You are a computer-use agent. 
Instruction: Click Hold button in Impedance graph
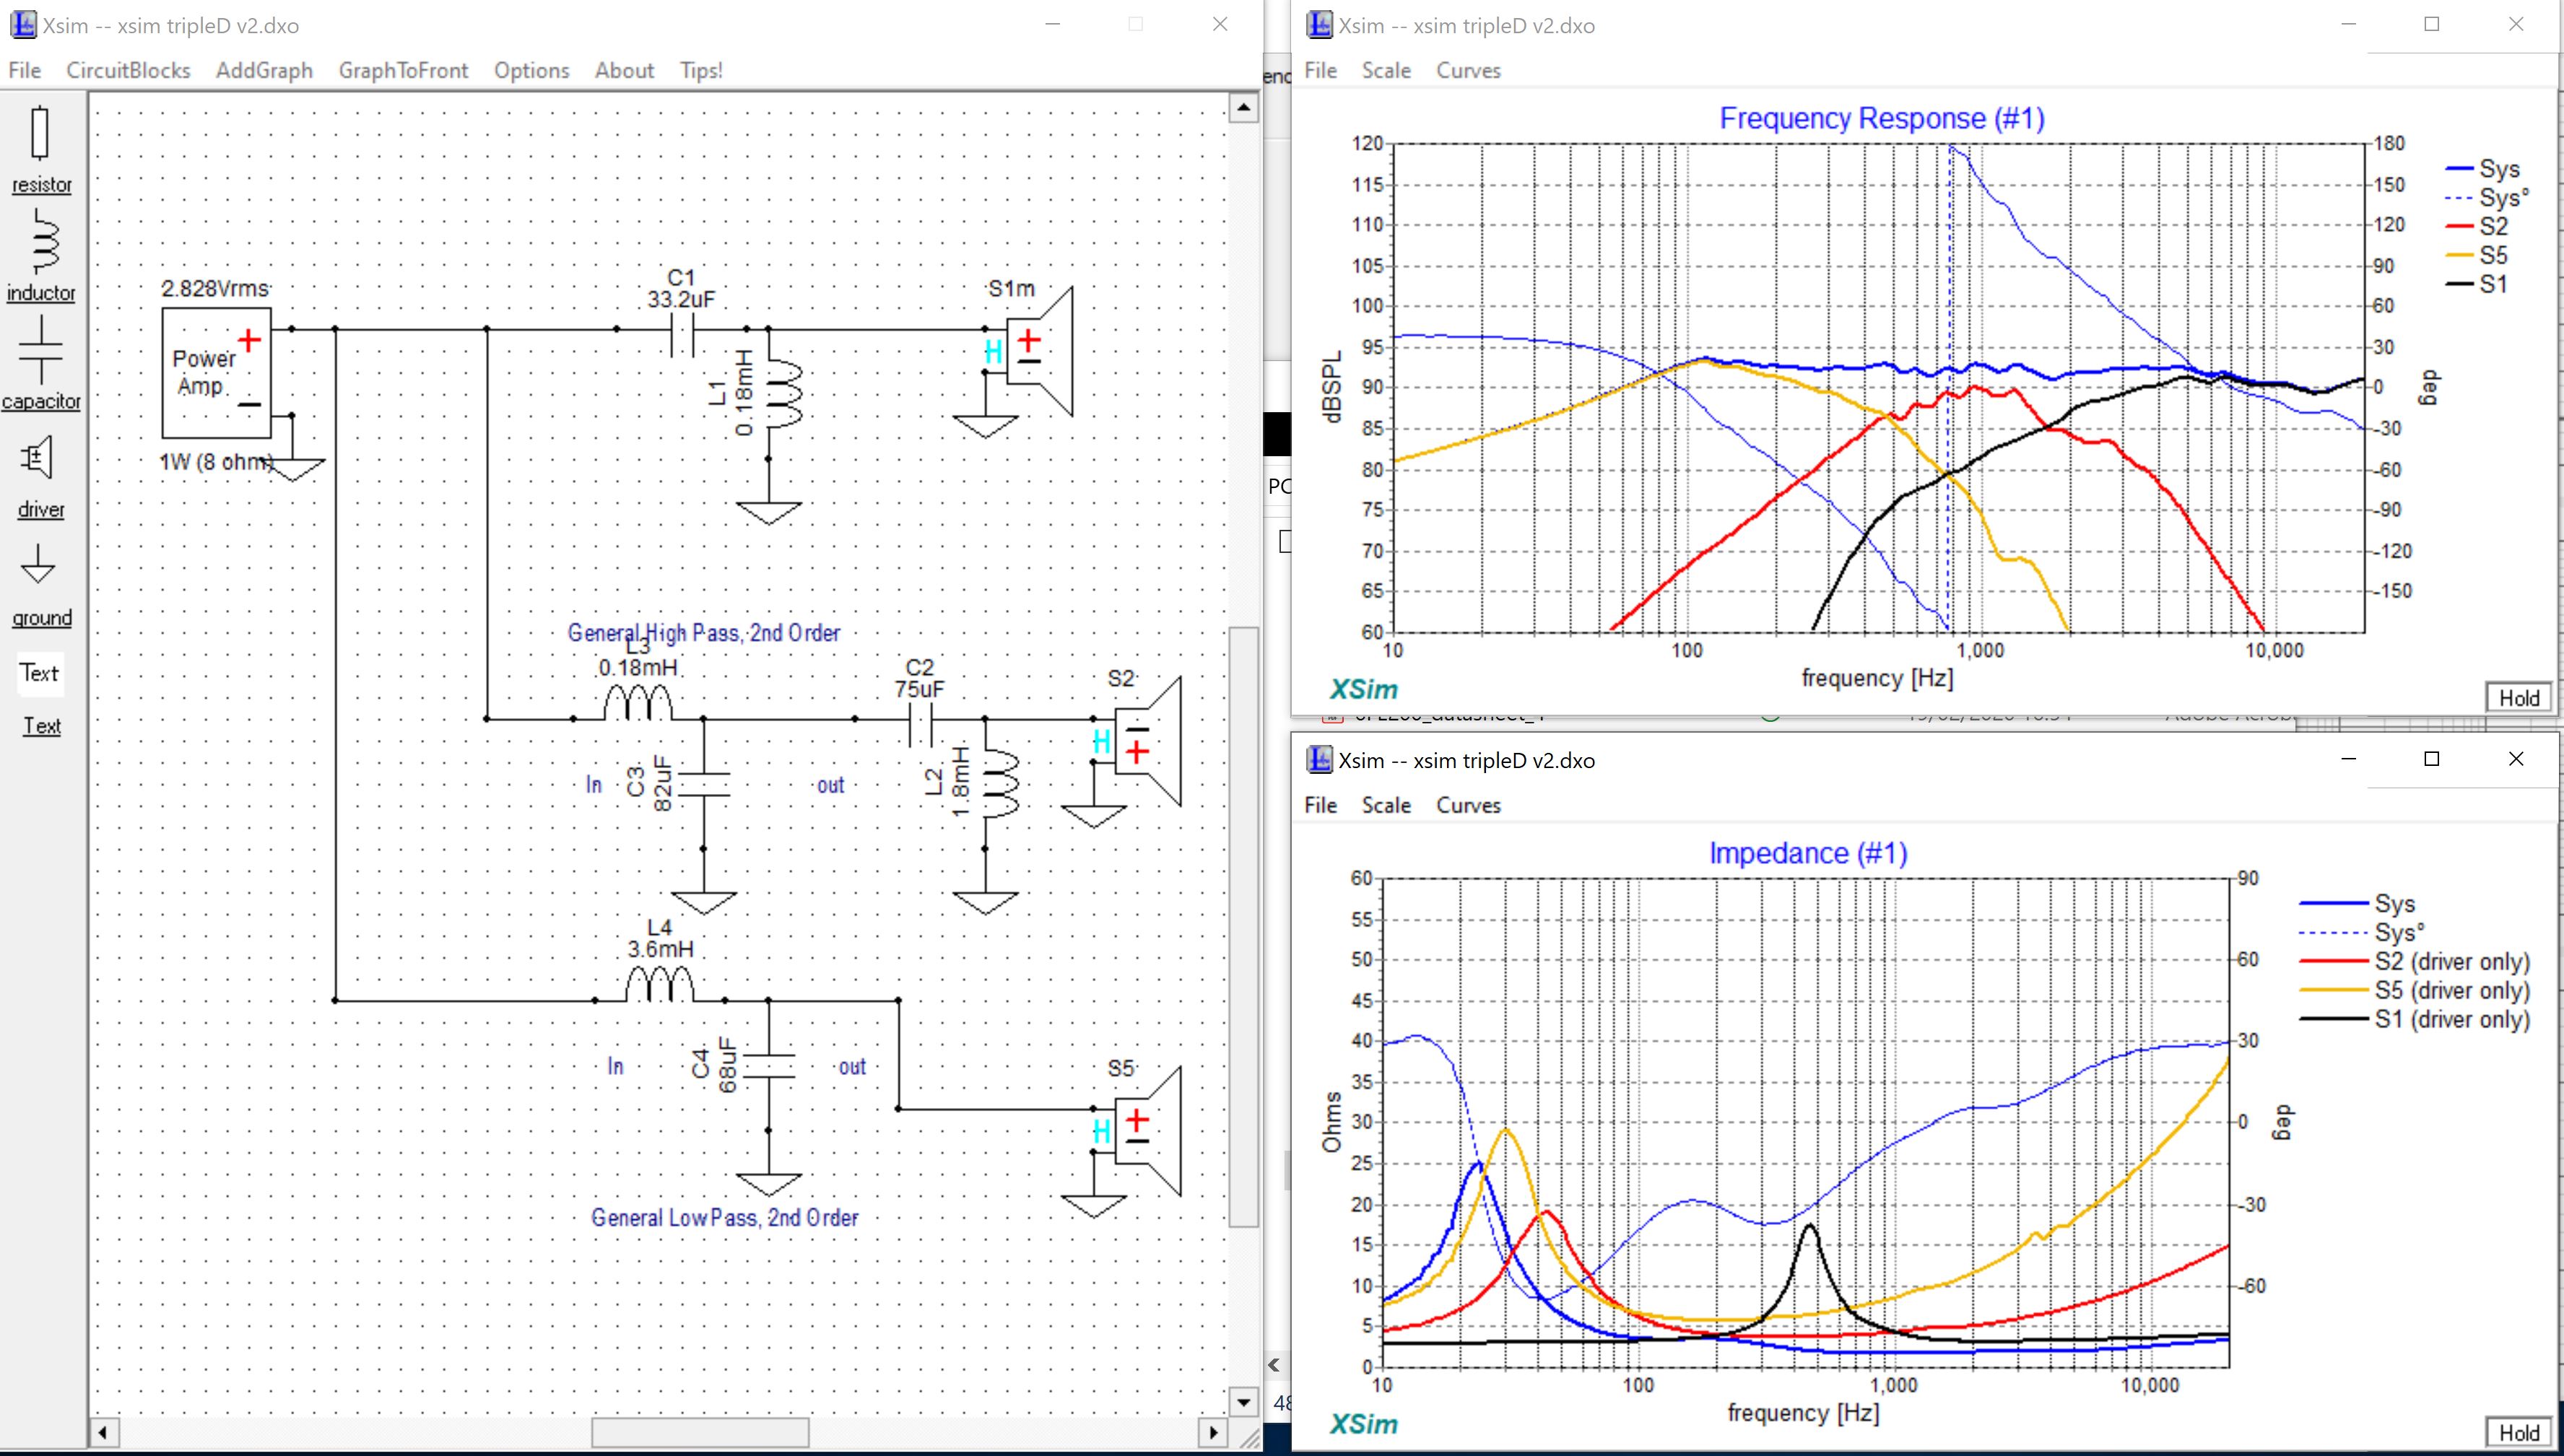pyautogui.click(x=2518, y=1432)
